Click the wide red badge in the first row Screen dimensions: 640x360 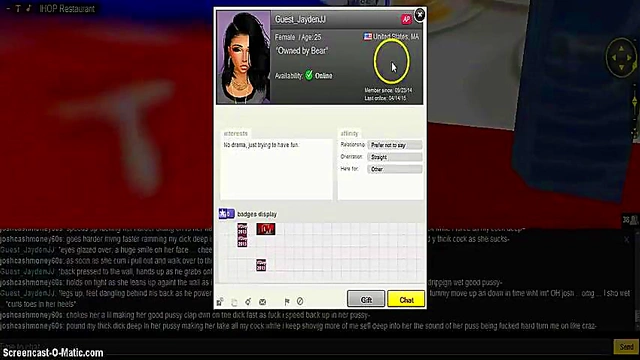click(x=266, y=229)
